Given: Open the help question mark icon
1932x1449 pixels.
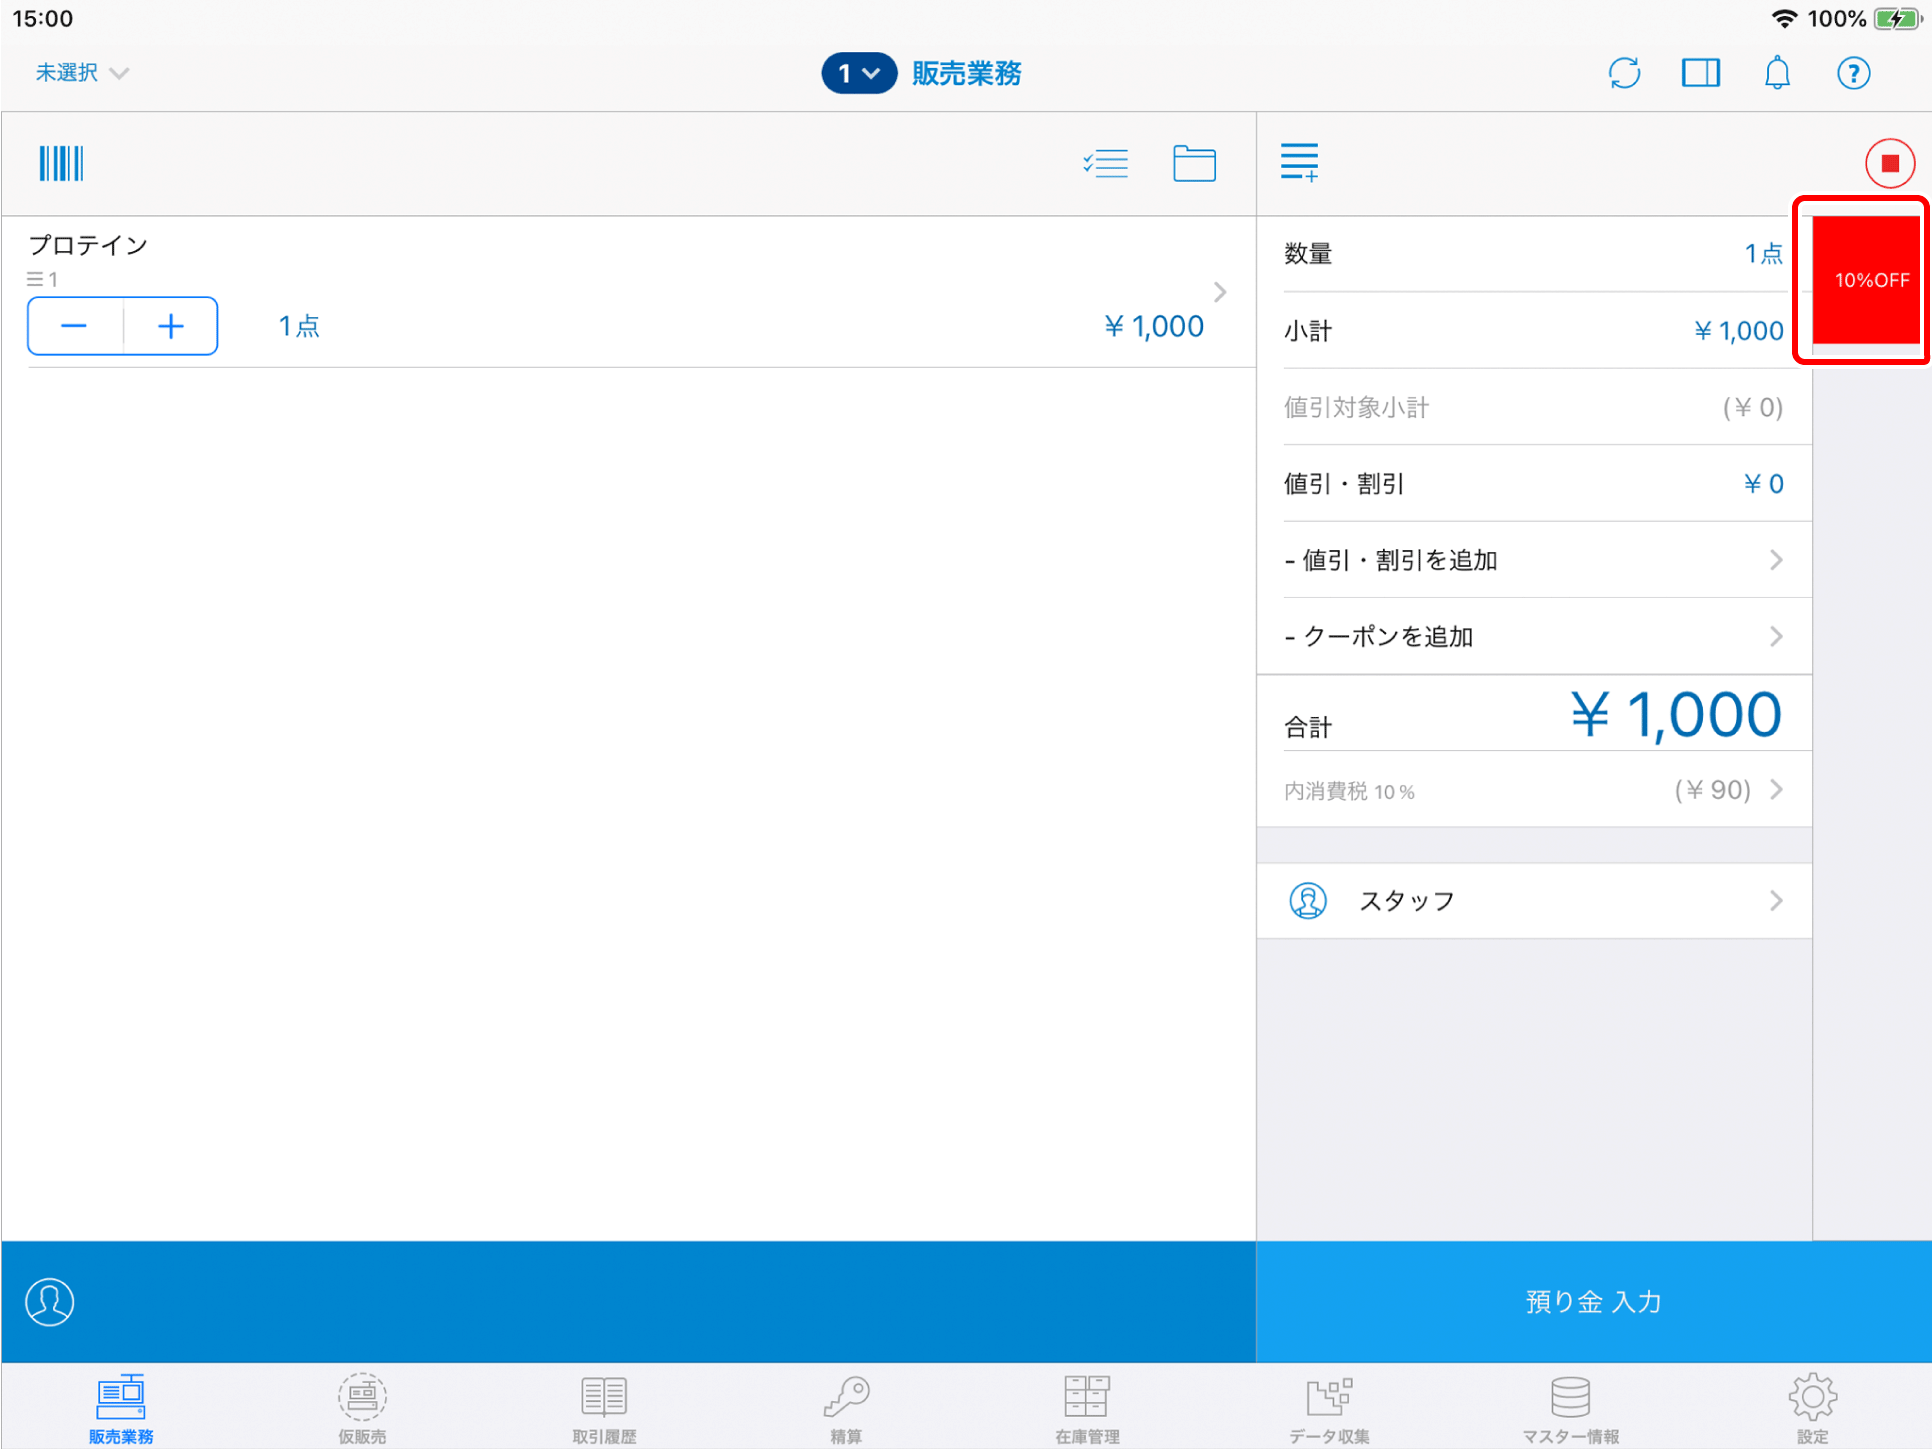Looking at the screenshot, I should [1853, 73].
